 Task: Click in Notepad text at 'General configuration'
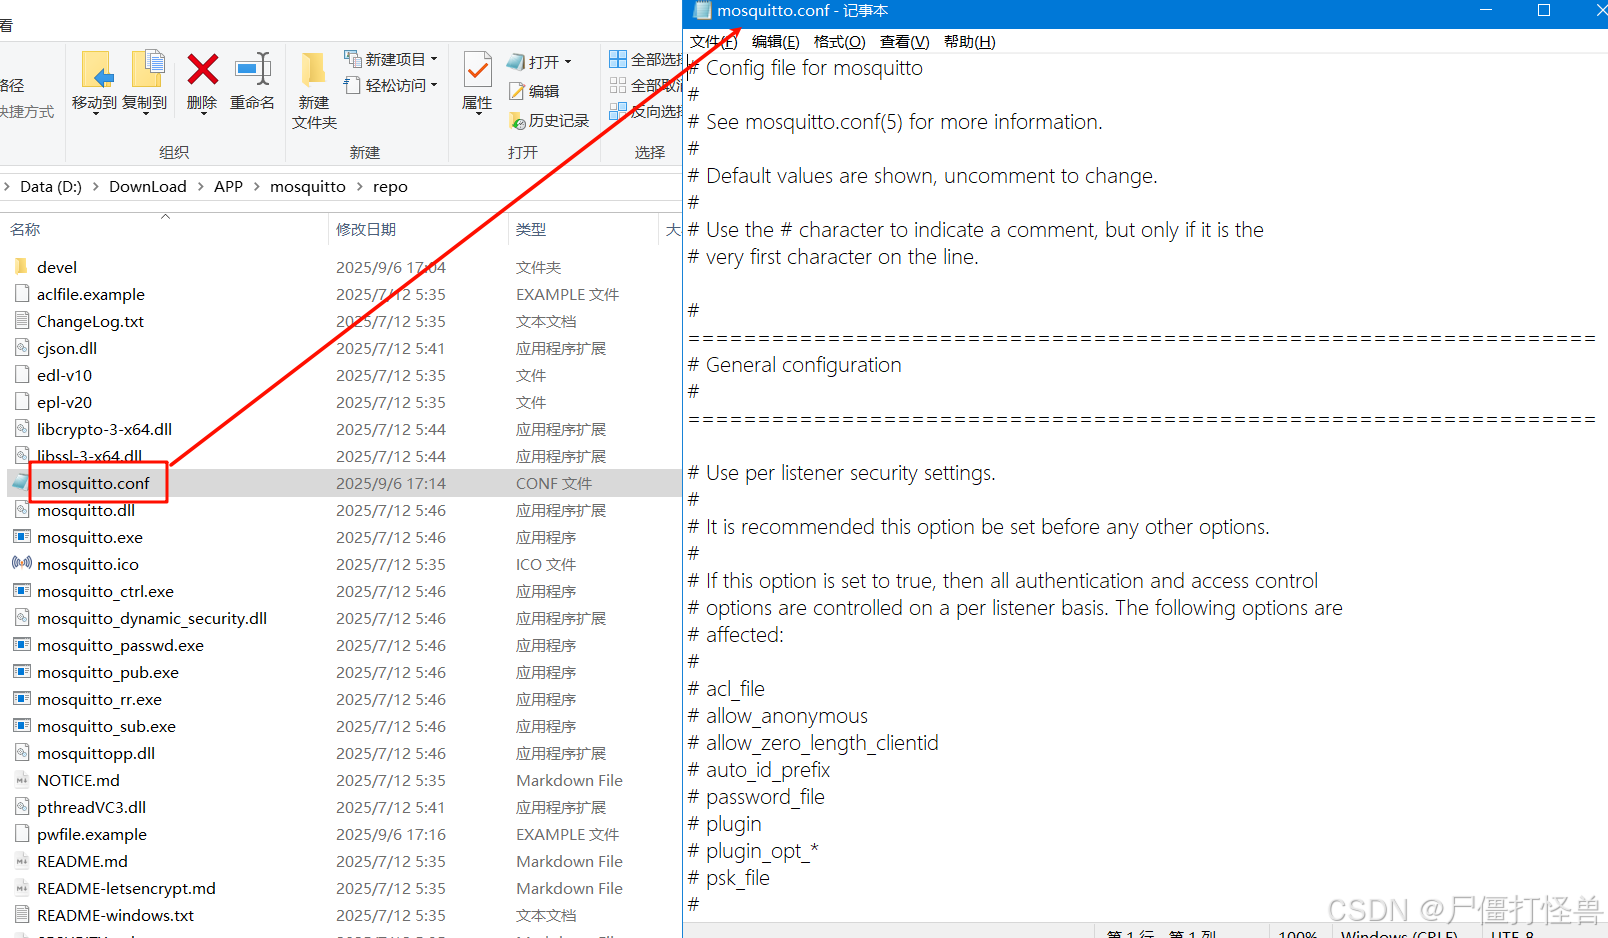click(803, 365)
